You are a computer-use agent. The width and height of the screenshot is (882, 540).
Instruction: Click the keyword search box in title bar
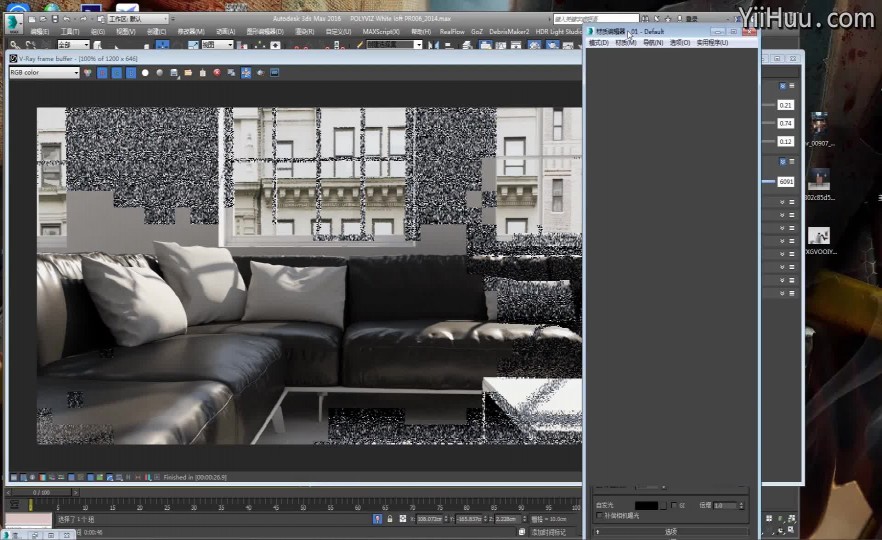tap(596, 19)
